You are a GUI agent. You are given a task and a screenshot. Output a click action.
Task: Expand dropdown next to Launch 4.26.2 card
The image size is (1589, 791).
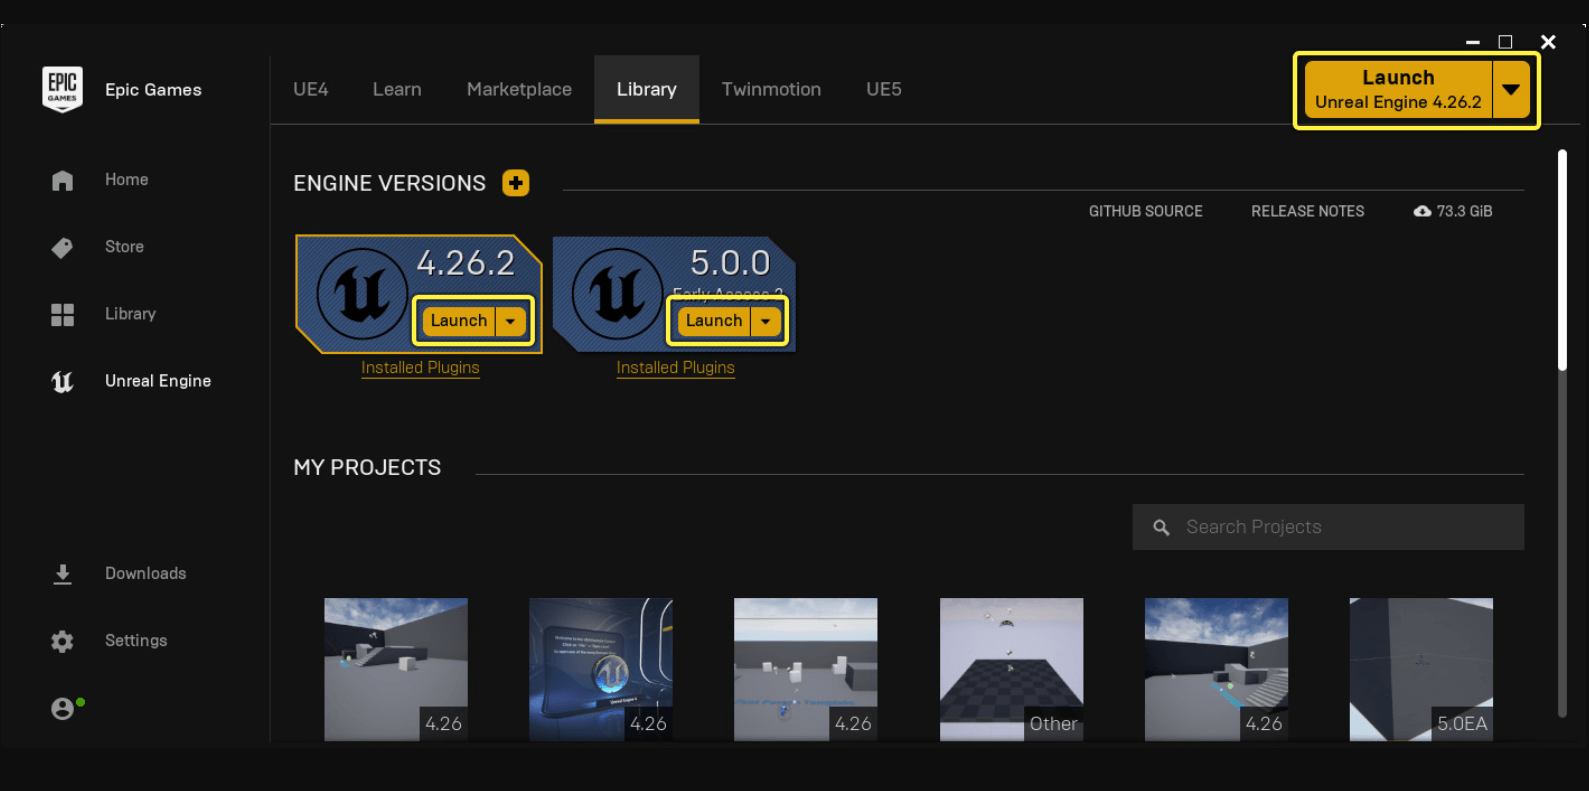coord(511,321)
